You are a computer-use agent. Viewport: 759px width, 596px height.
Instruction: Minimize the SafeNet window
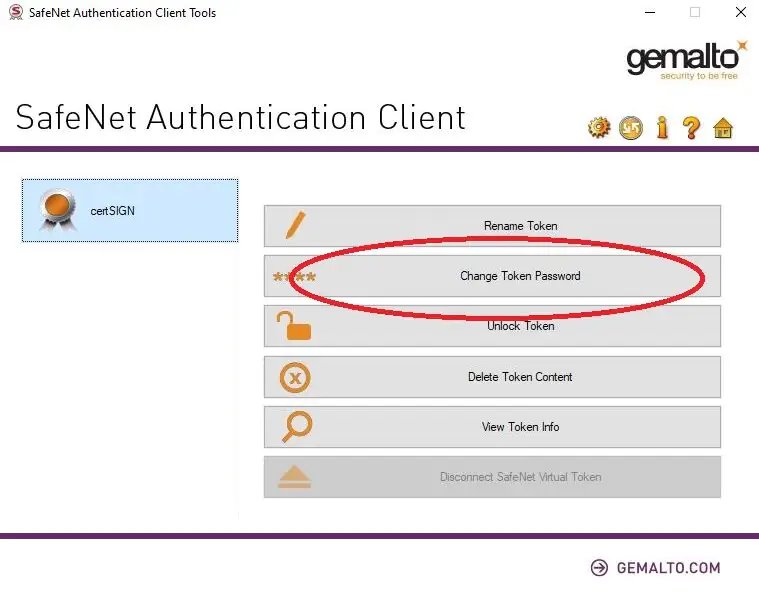pos(647,13)
